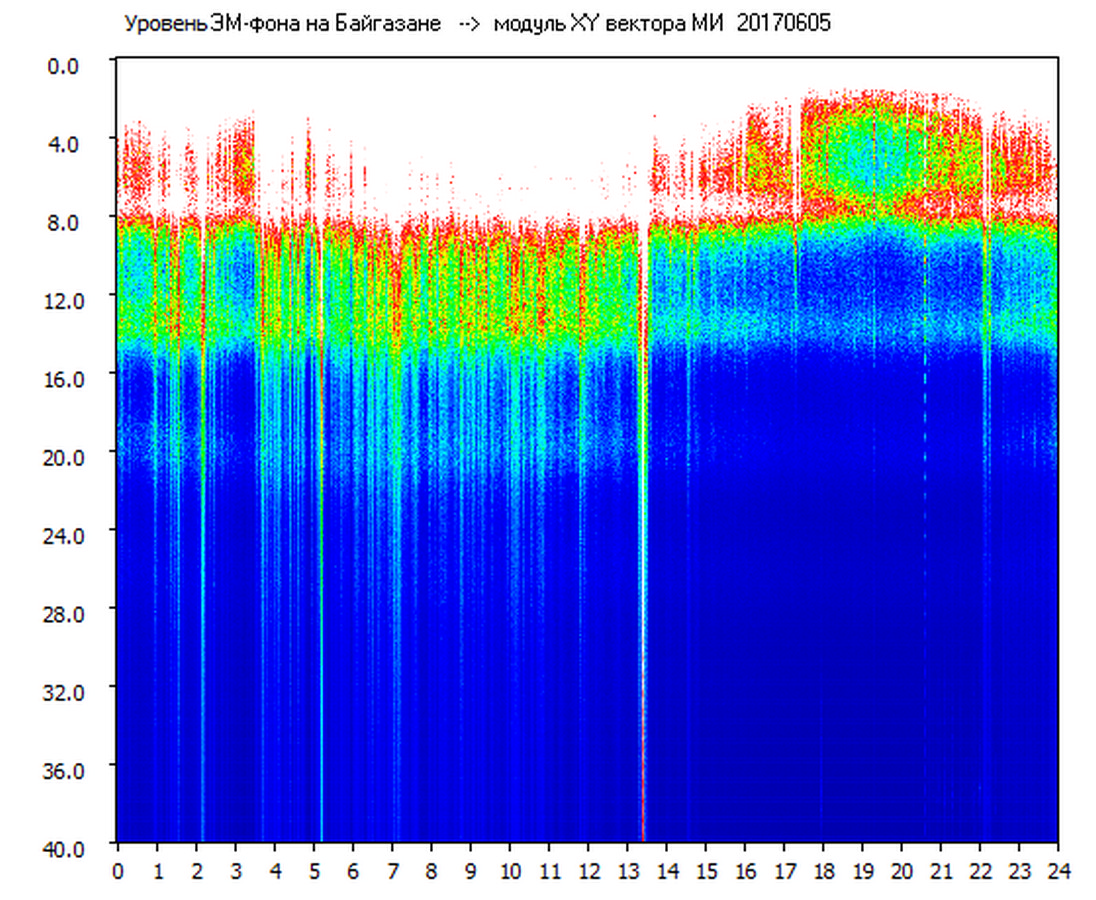This screenshot has width=1096, height=900.
Task: Click the x-axis hour label 10
Action: click(510, 871)
